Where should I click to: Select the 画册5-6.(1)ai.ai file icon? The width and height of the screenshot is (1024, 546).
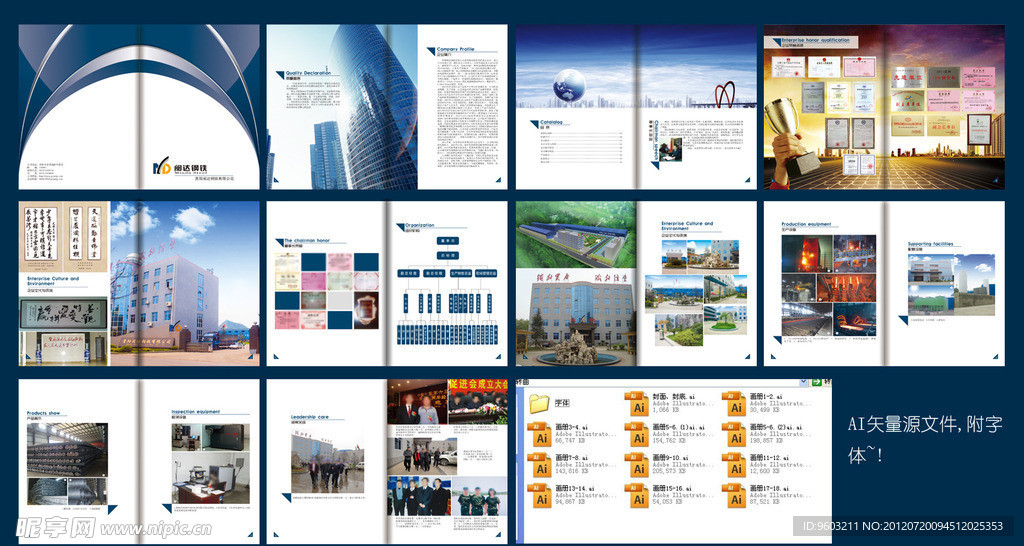click(636, 434)
